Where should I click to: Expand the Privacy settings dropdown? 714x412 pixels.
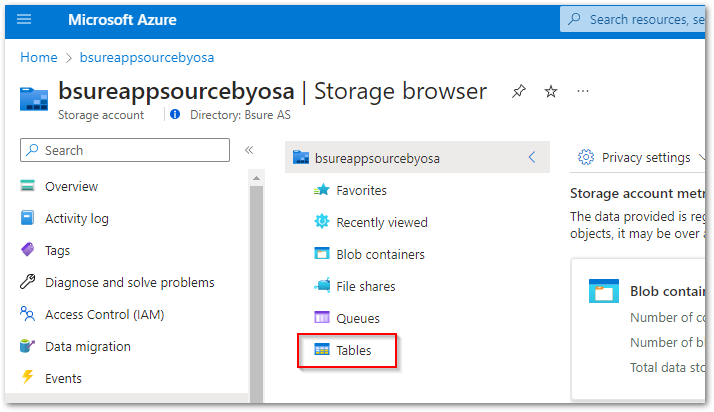(701, 158)
